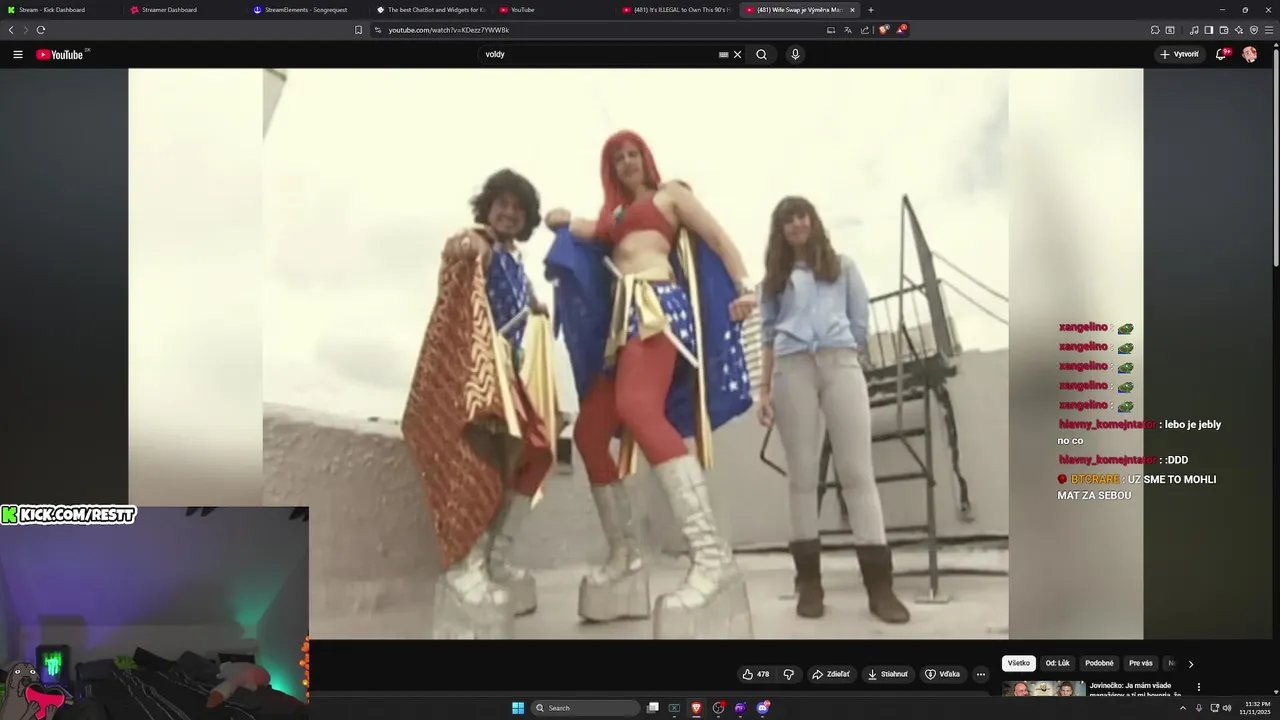Go to YouTube home via logo
The image size is (1280, 720).
(x=60, y=54)
